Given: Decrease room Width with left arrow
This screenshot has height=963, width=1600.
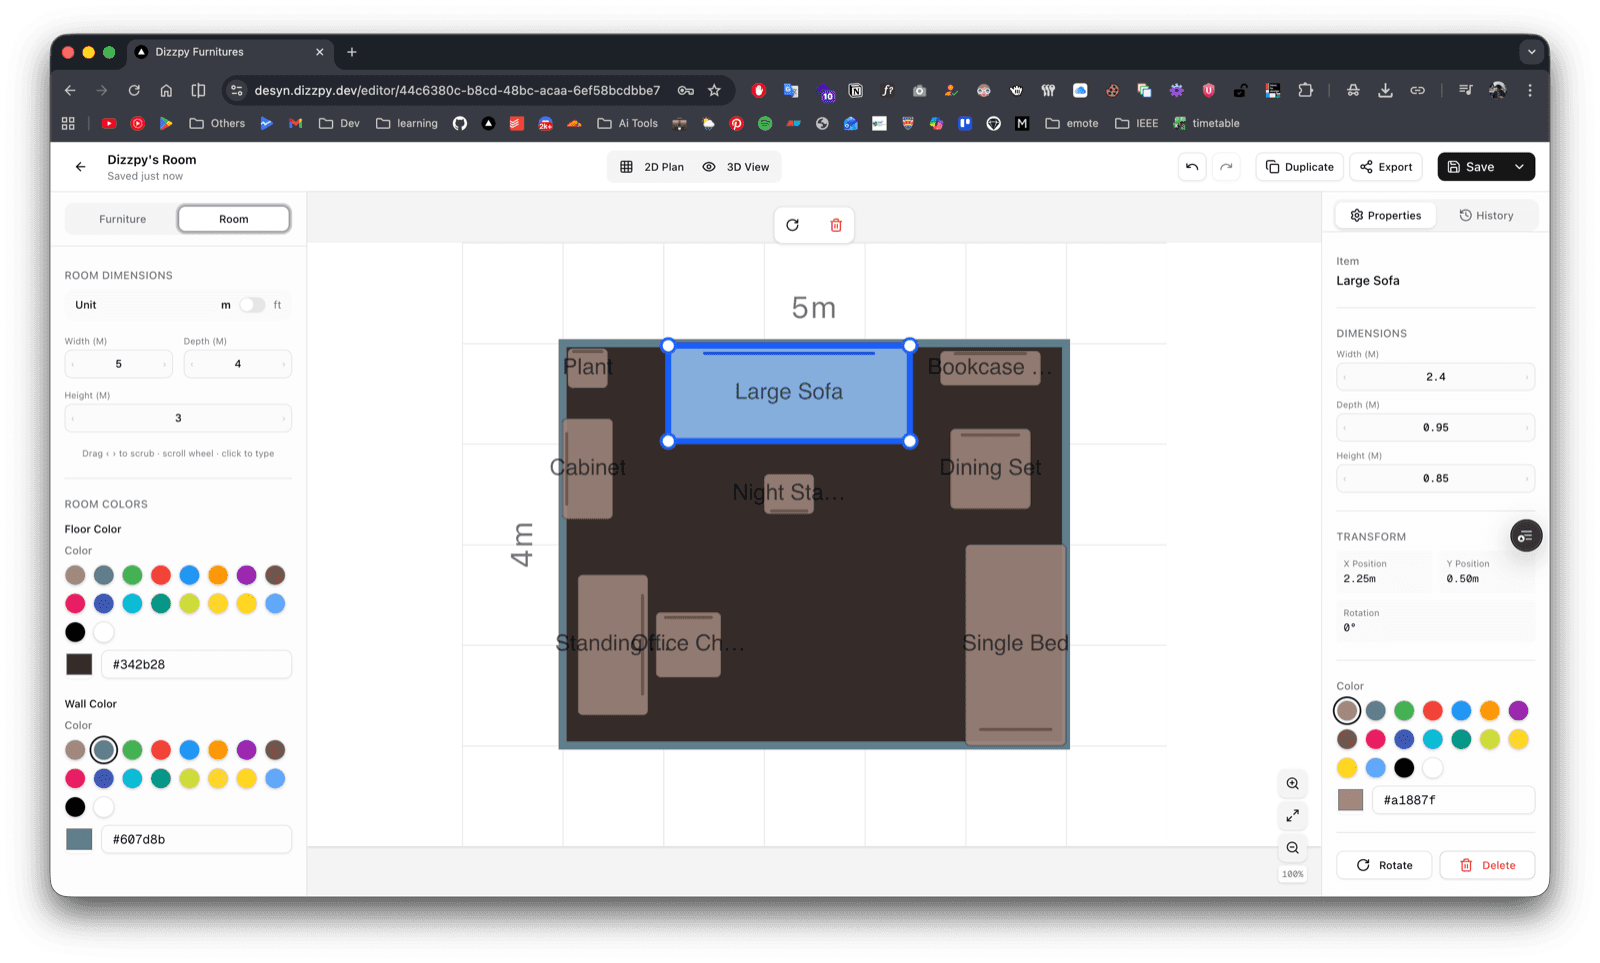Looking at the screenshot, I should tap(73, 364).
